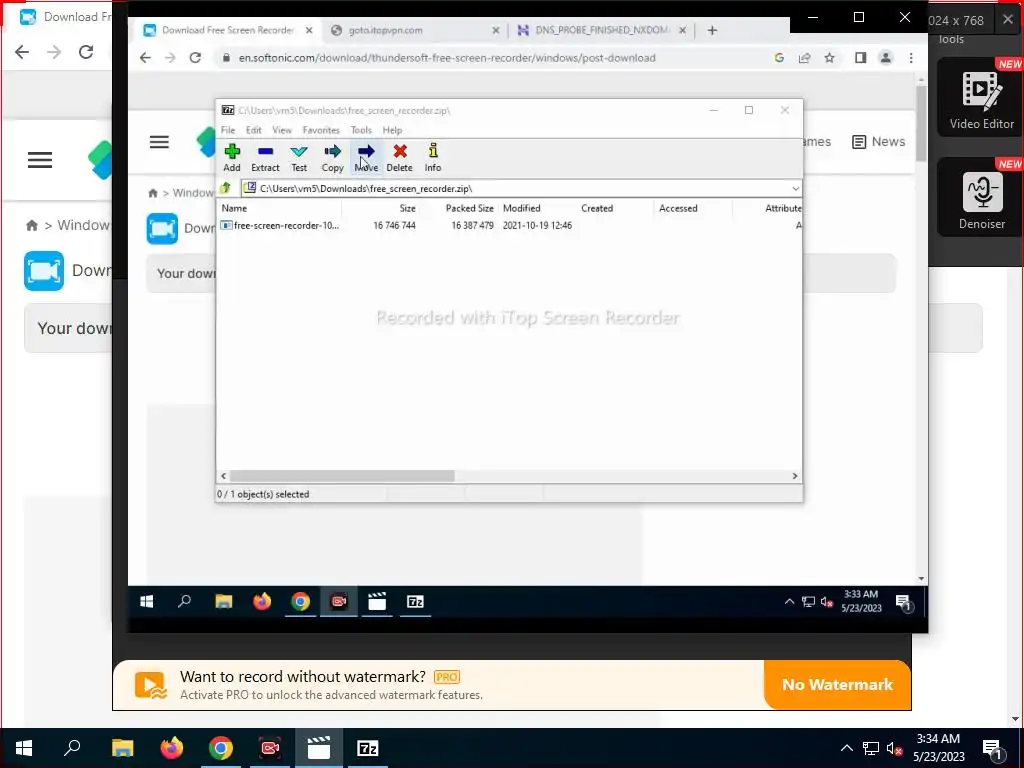The height and width of the screenshot is (768, 1024).
Task: Open a new tab in recorded Chrome
Action: (712, 30)
